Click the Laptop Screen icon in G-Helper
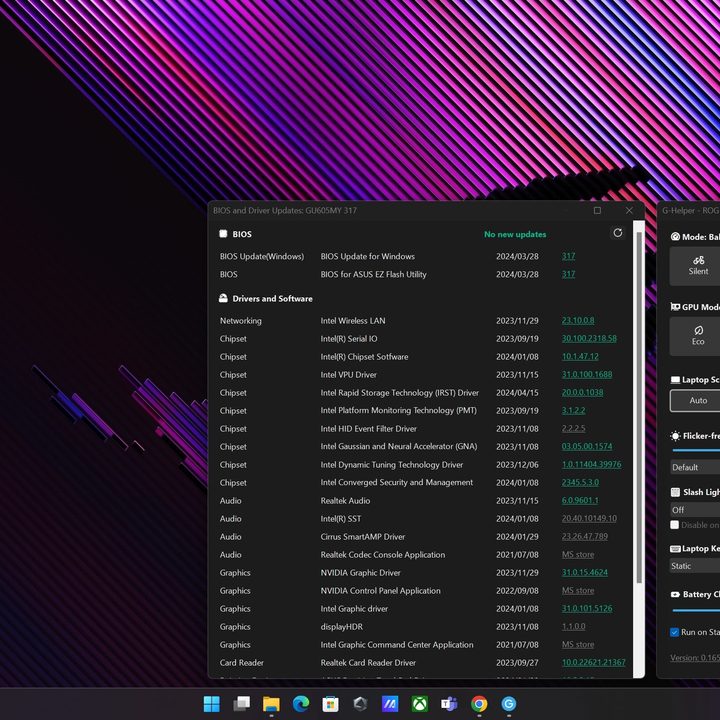The image size is (720, 720). pos(675,380)
